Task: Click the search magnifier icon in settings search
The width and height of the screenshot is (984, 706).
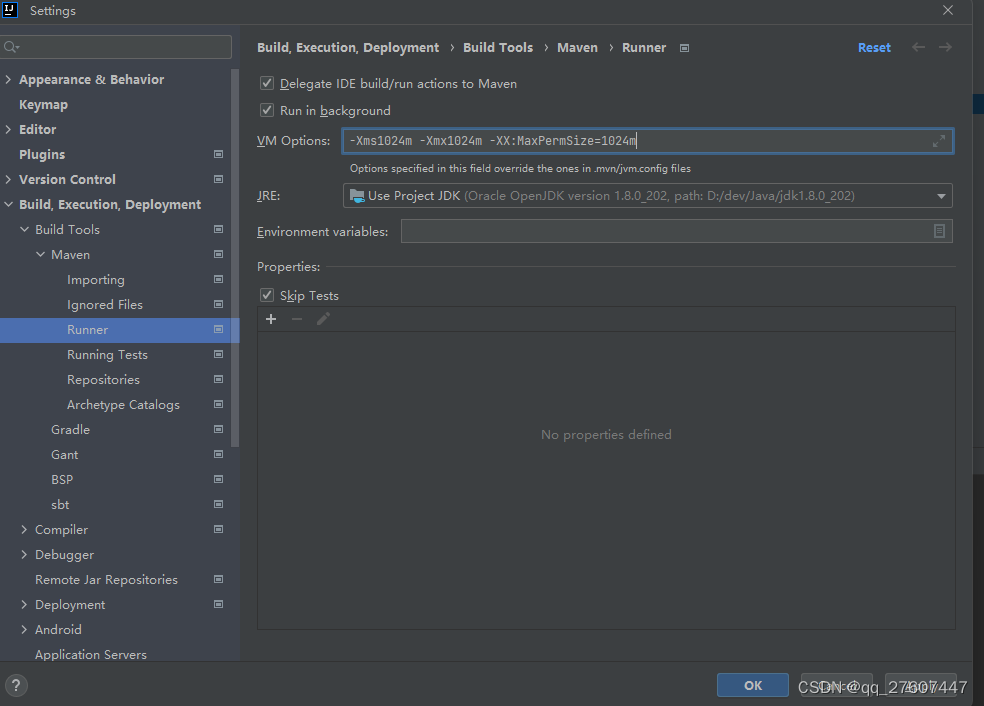Action: 11,47
